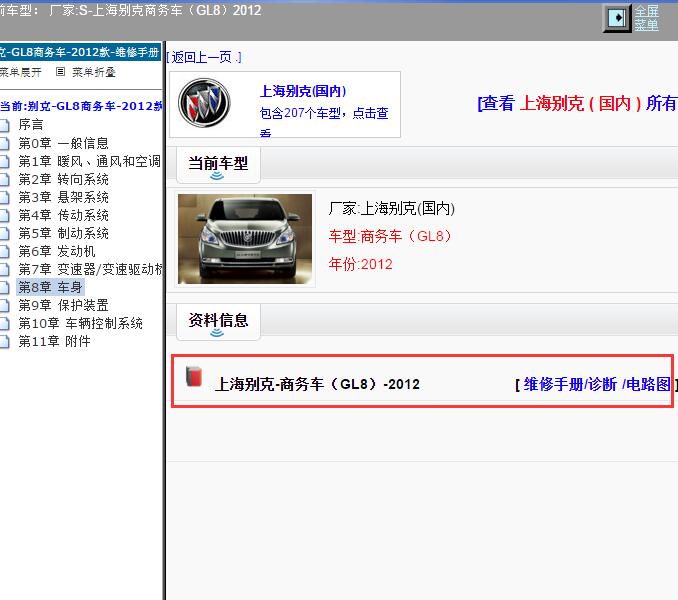Viewport: 678px width, 600px height.
Task: Open 查看上海别克(国内)所有 link
Action: [577, 104]
